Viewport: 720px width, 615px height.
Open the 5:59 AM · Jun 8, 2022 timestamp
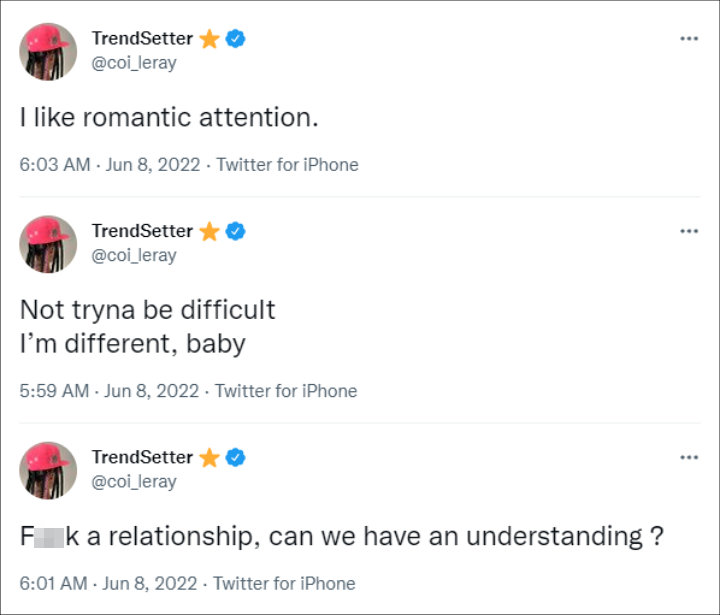tap(109, 391)
